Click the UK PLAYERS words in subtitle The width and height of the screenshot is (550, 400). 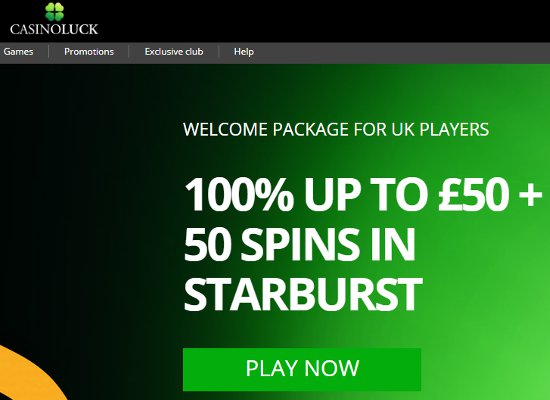(440, 129)
